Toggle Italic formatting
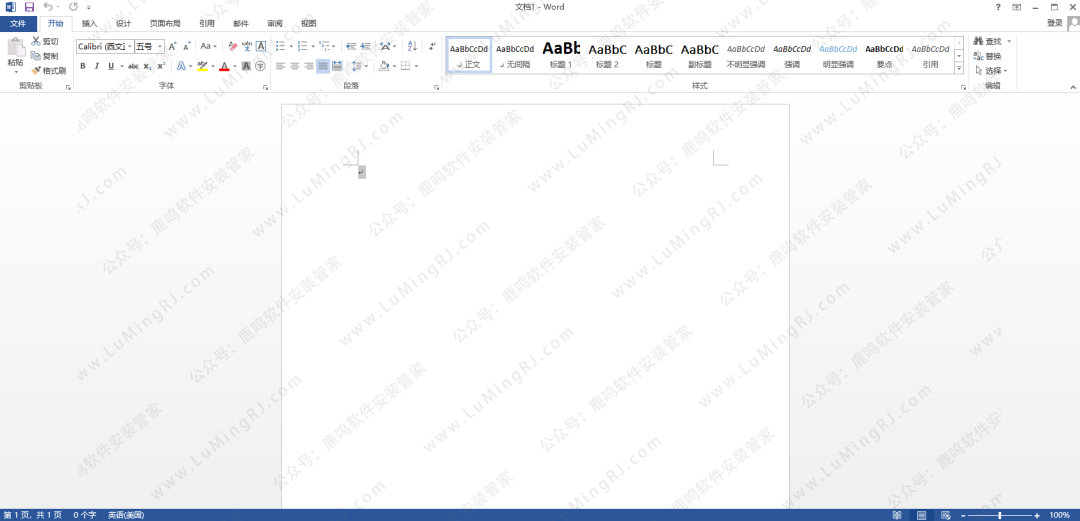Screen dimensions: 1080x521 (96, 66)
